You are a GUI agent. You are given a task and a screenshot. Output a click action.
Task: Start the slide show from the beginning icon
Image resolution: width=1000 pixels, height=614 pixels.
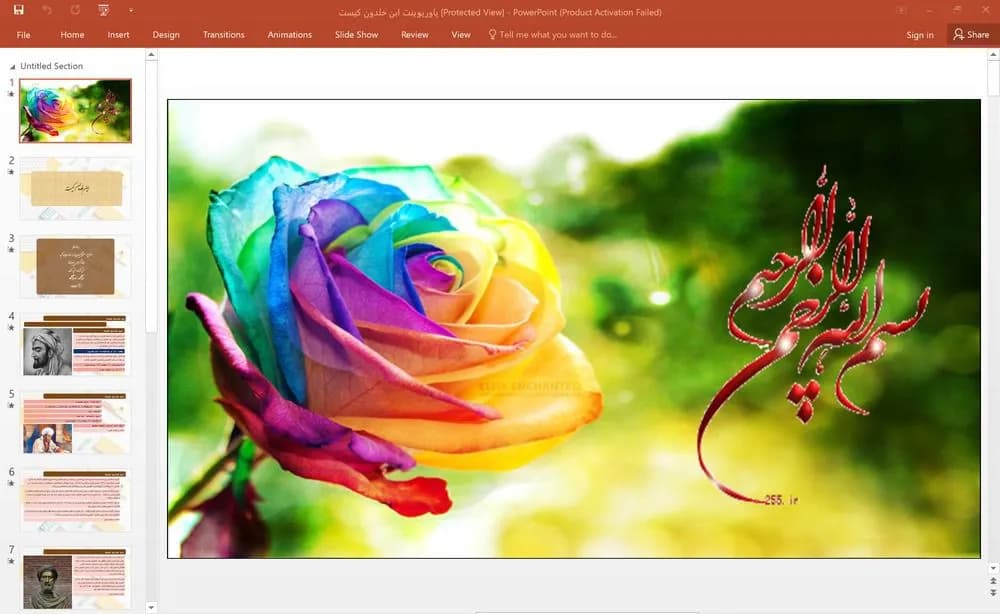point(103,10)
